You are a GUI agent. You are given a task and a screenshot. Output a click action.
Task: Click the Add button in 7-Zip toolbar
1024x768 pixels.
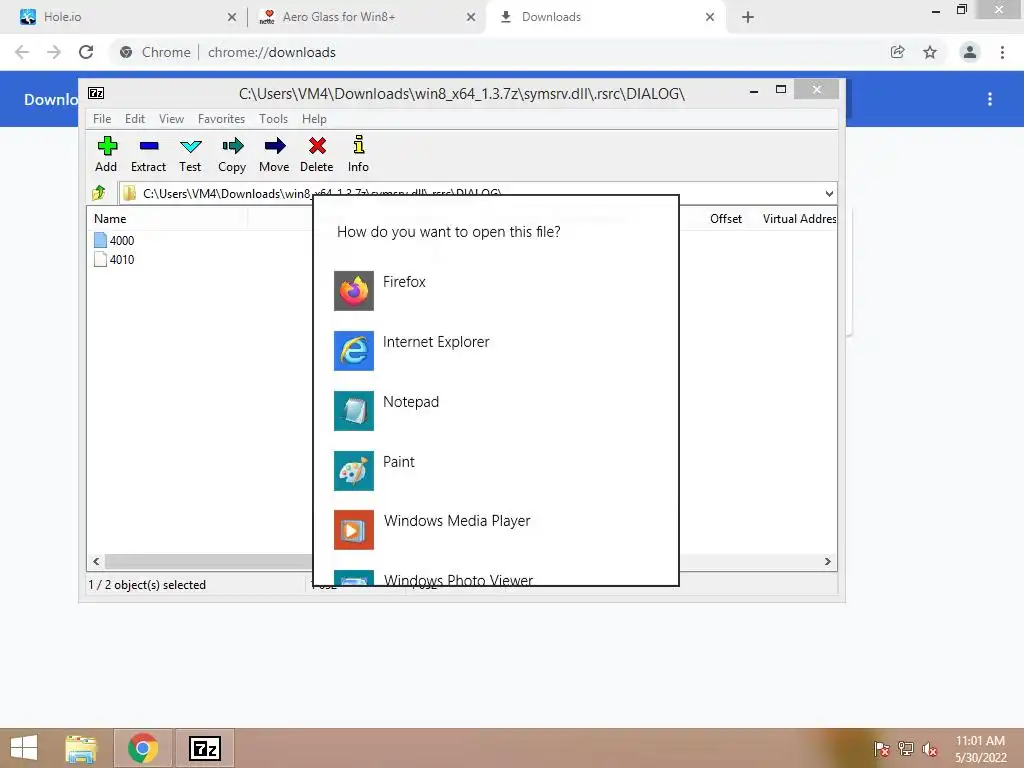[106, 154]
